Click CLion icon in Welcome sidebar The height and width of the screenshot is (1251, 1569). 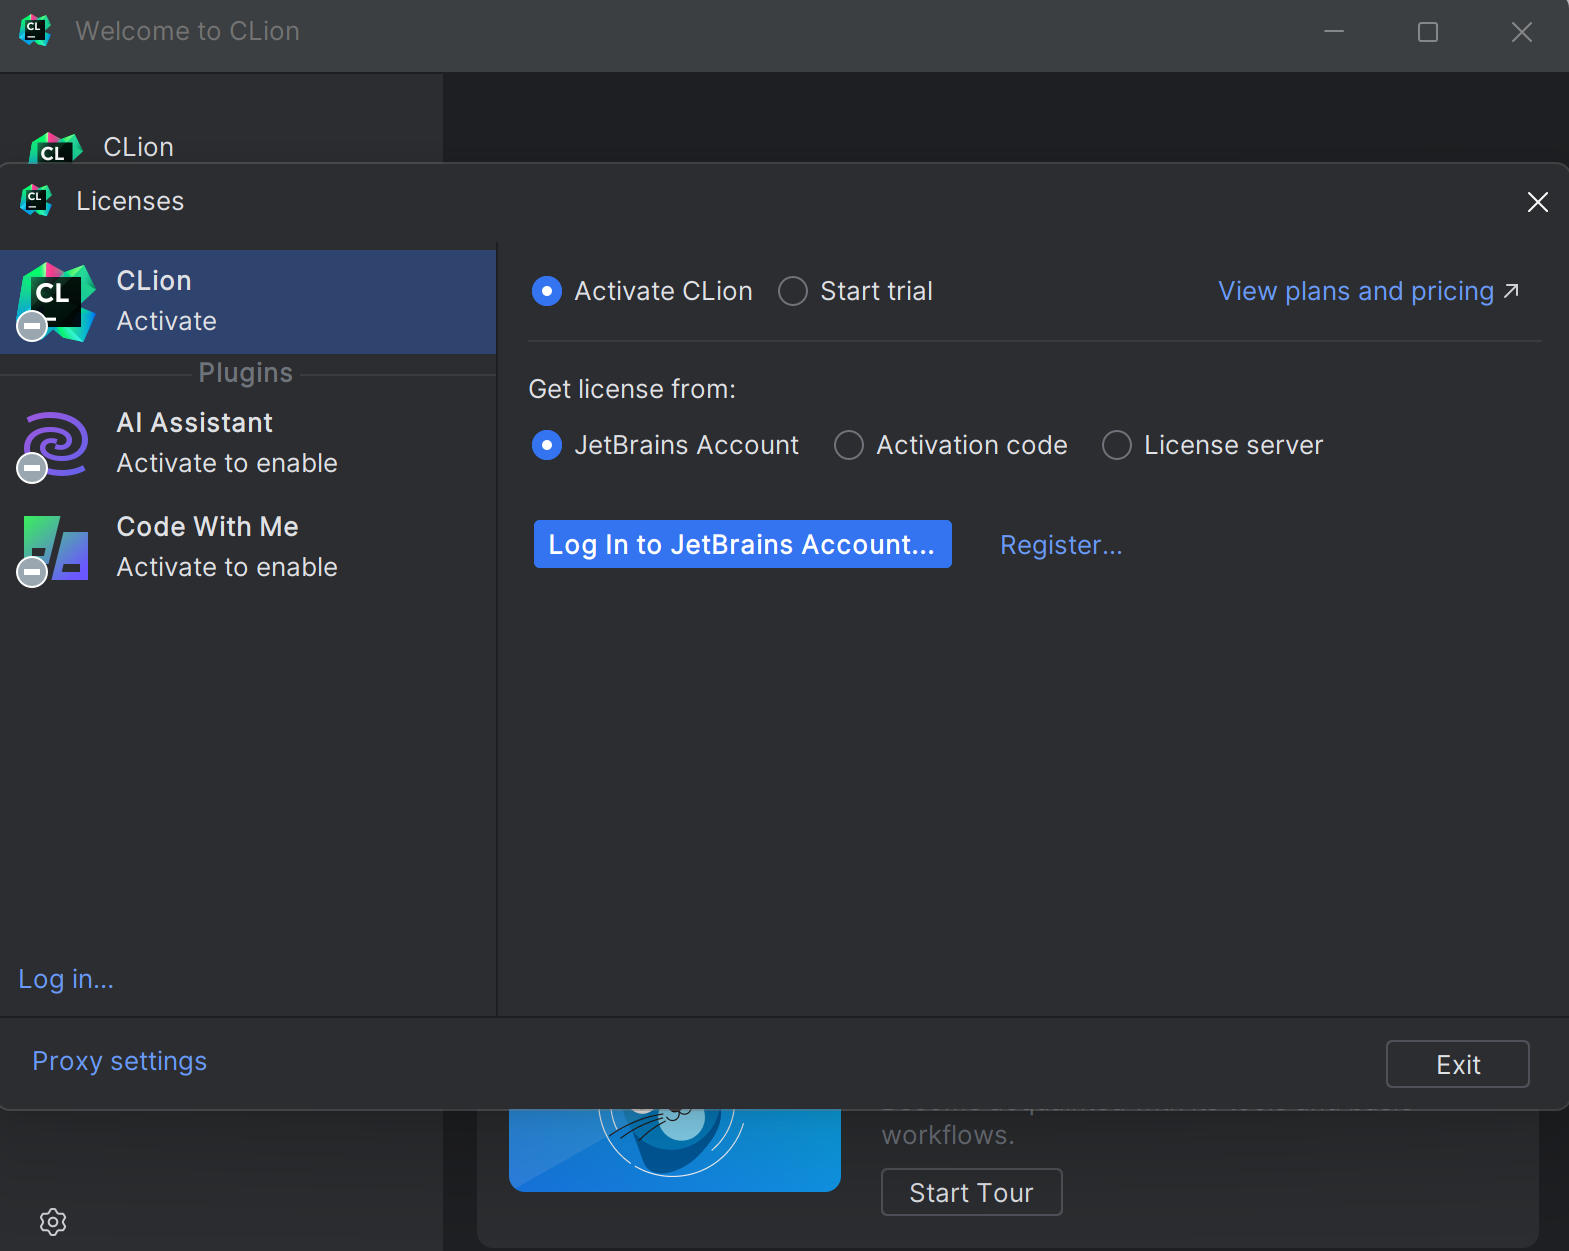[55, 147]
